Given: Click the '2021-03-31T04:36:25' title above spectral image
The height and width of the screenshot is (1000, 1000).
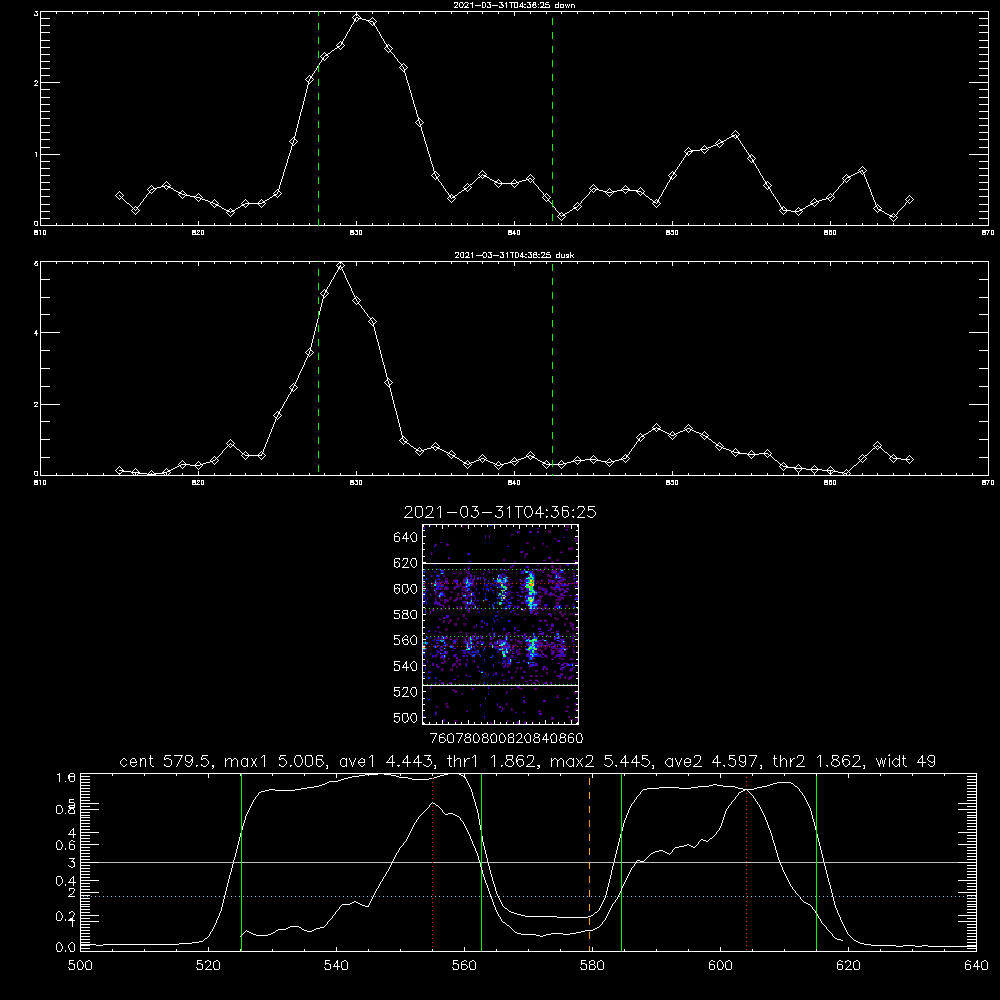Looking at the screenshot, I should pos(500,512).
